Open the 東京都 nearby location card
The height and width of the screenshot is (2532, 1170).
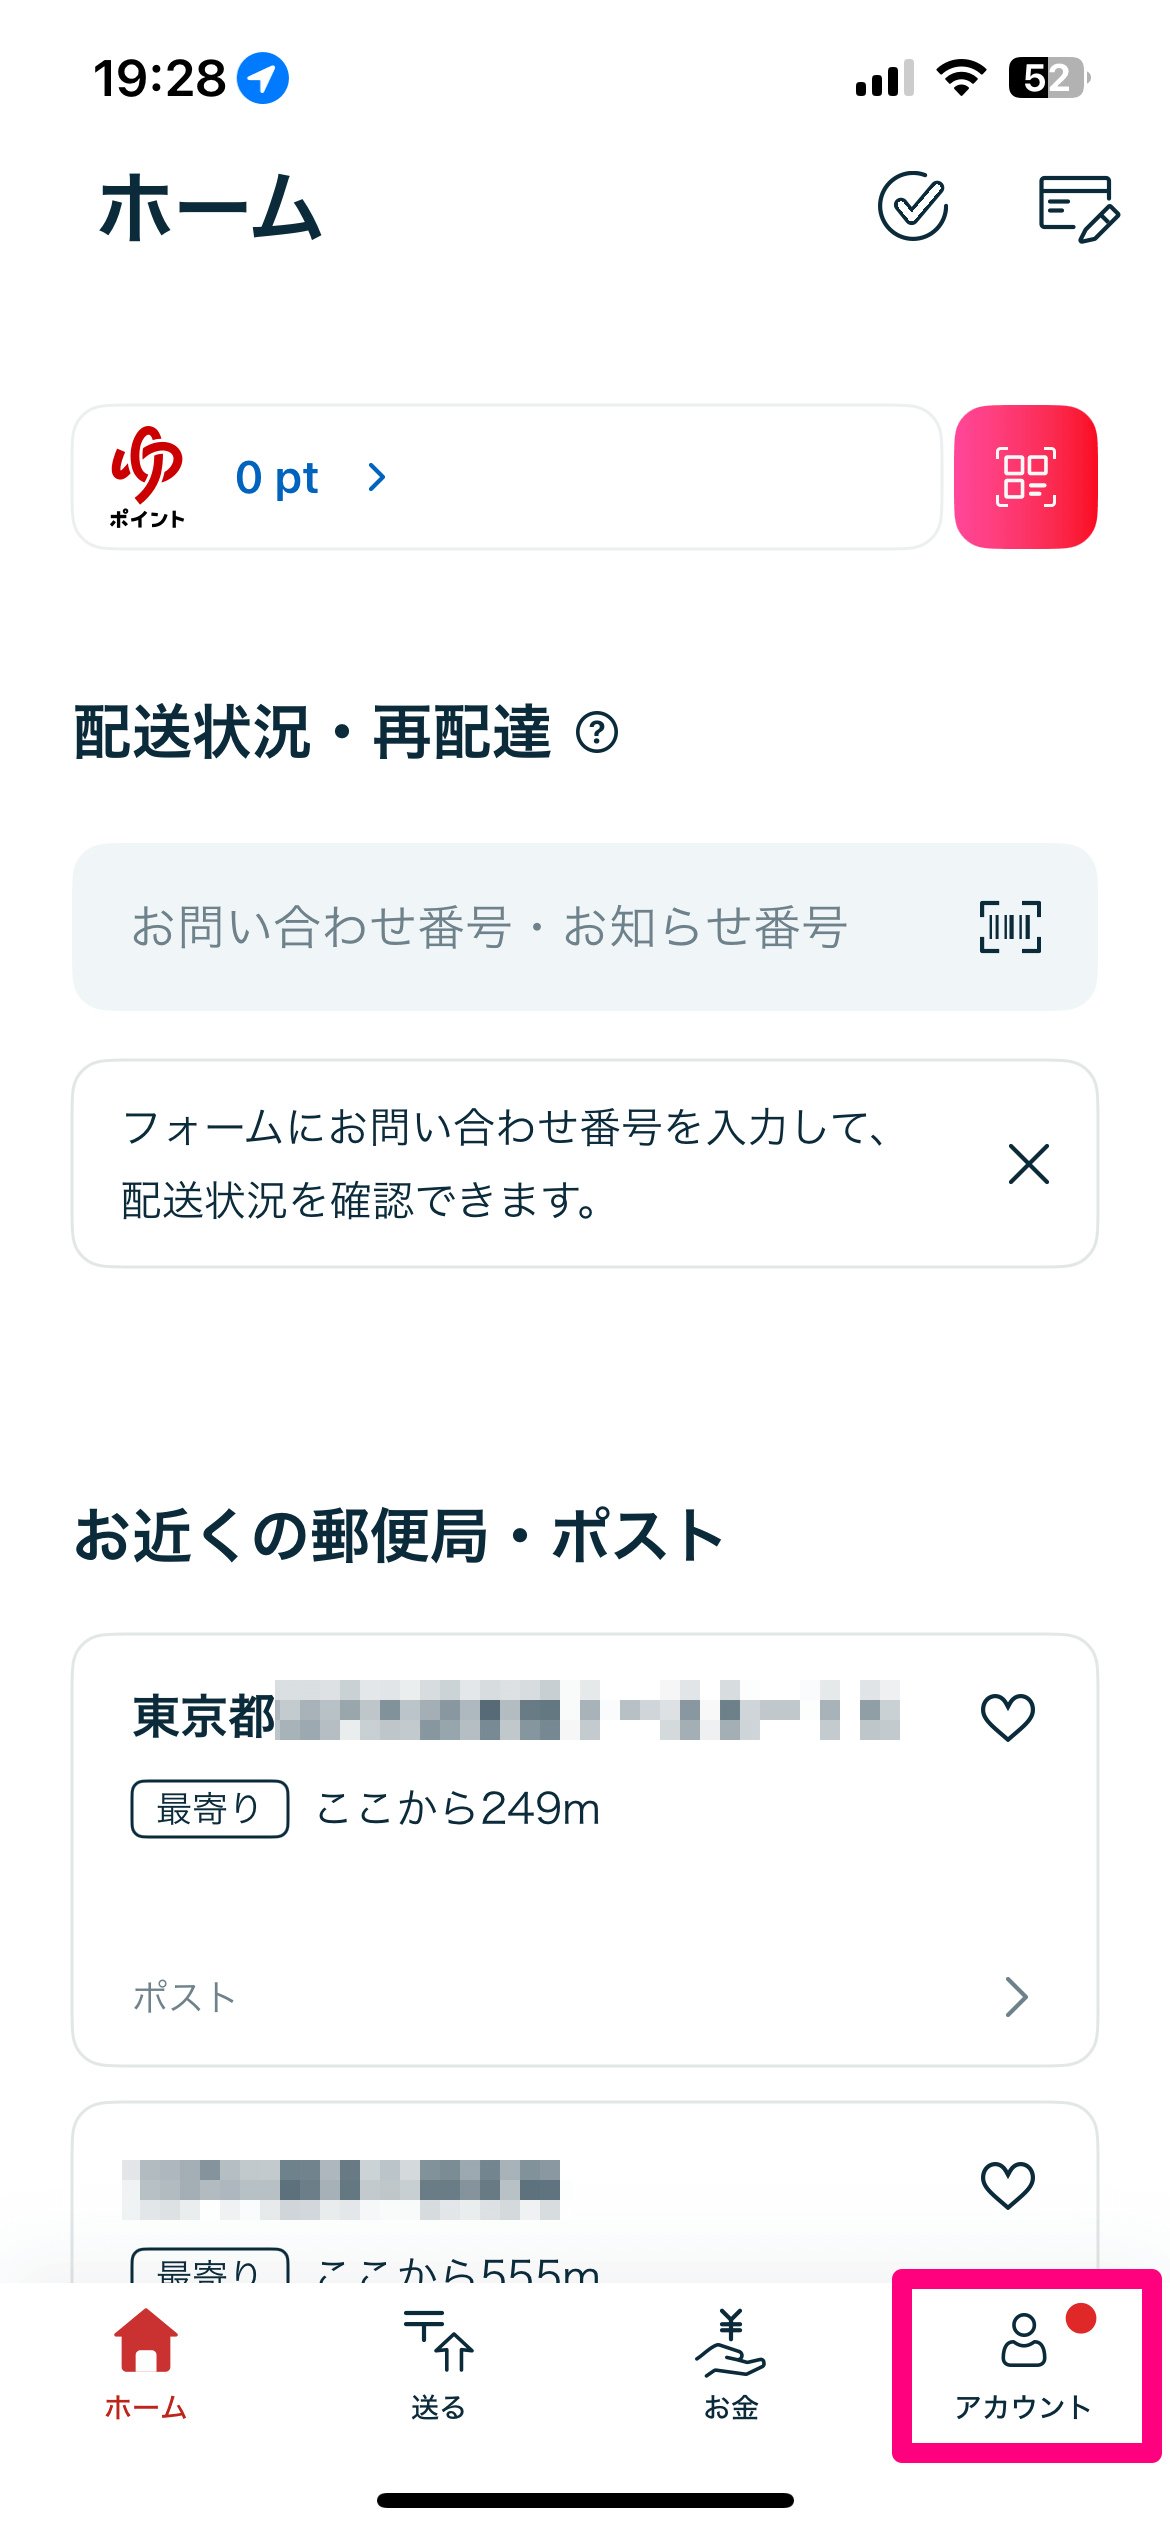(585, 1850)
